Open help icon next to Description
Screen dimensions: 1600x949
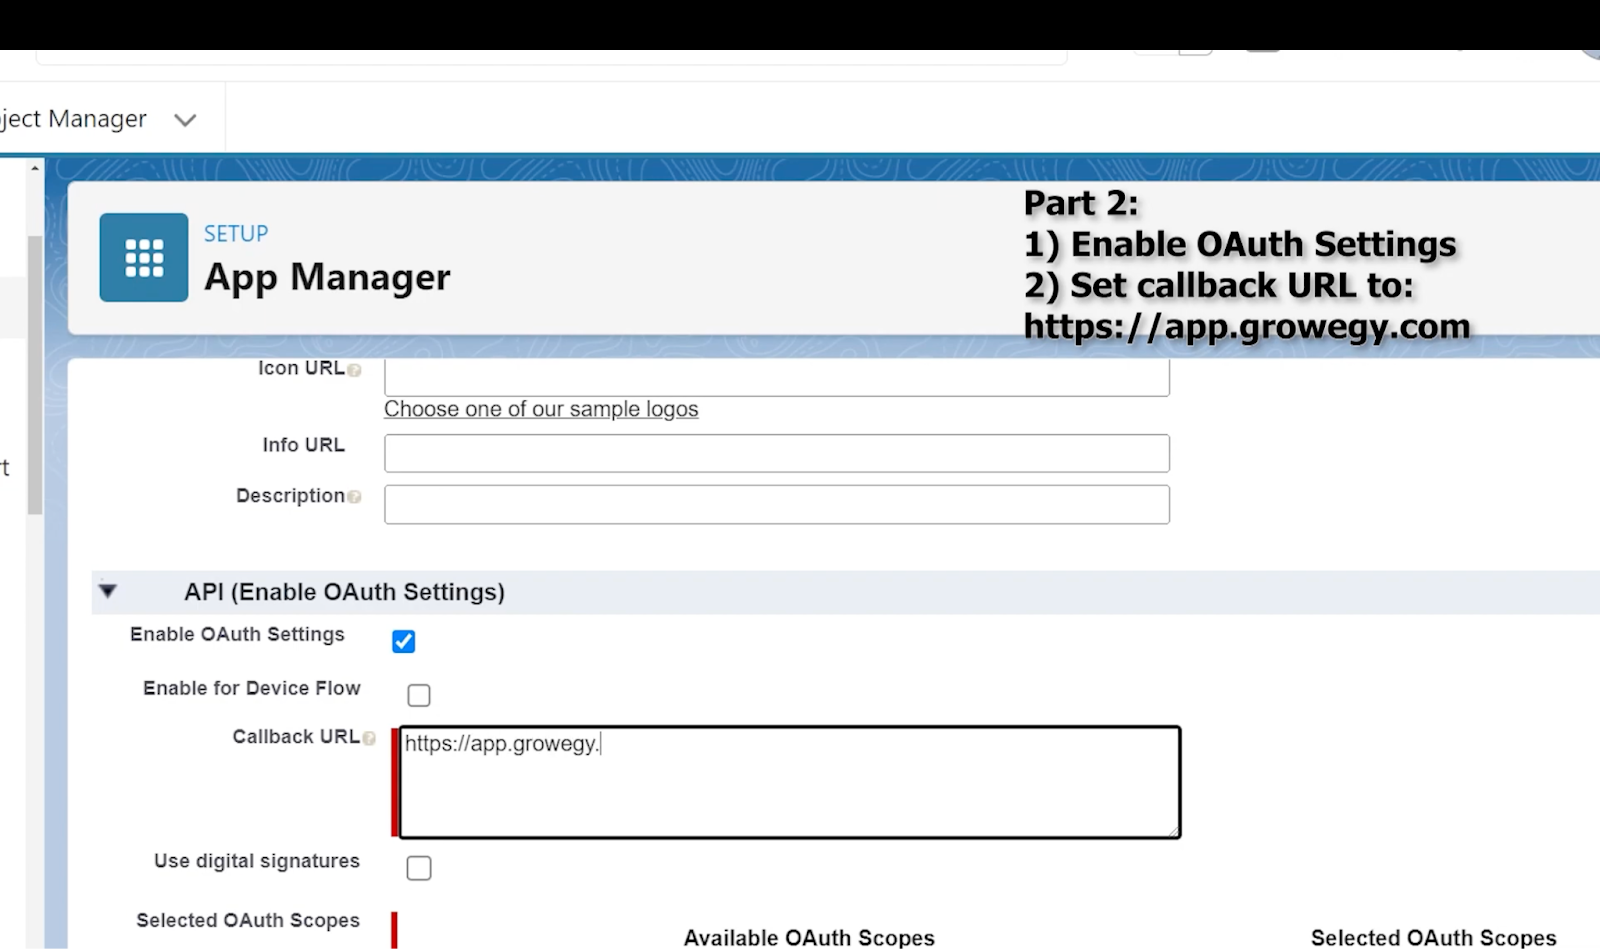(354, 497)
